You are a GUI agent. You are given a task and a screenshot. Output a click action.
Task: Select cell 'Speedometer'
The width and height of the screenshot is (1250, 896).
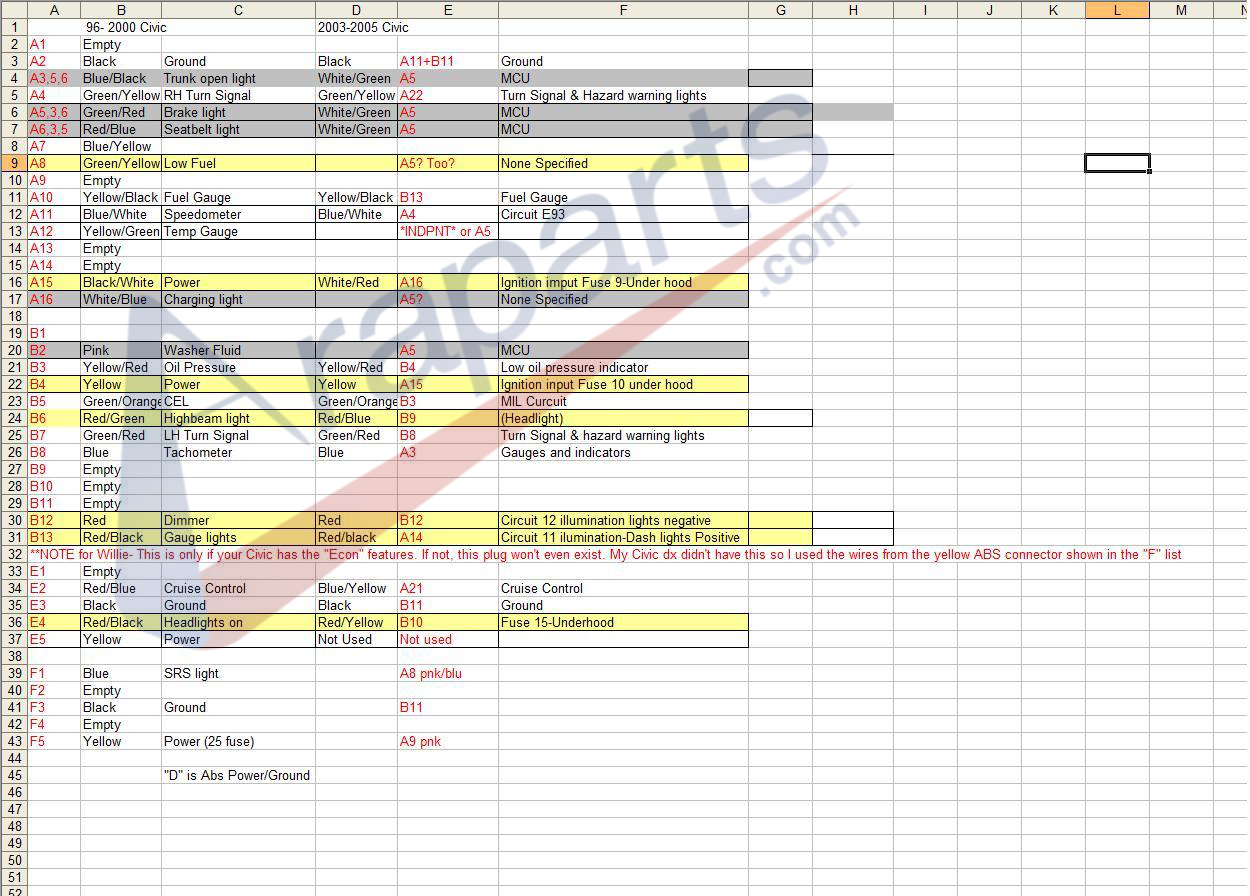(238, 214)
